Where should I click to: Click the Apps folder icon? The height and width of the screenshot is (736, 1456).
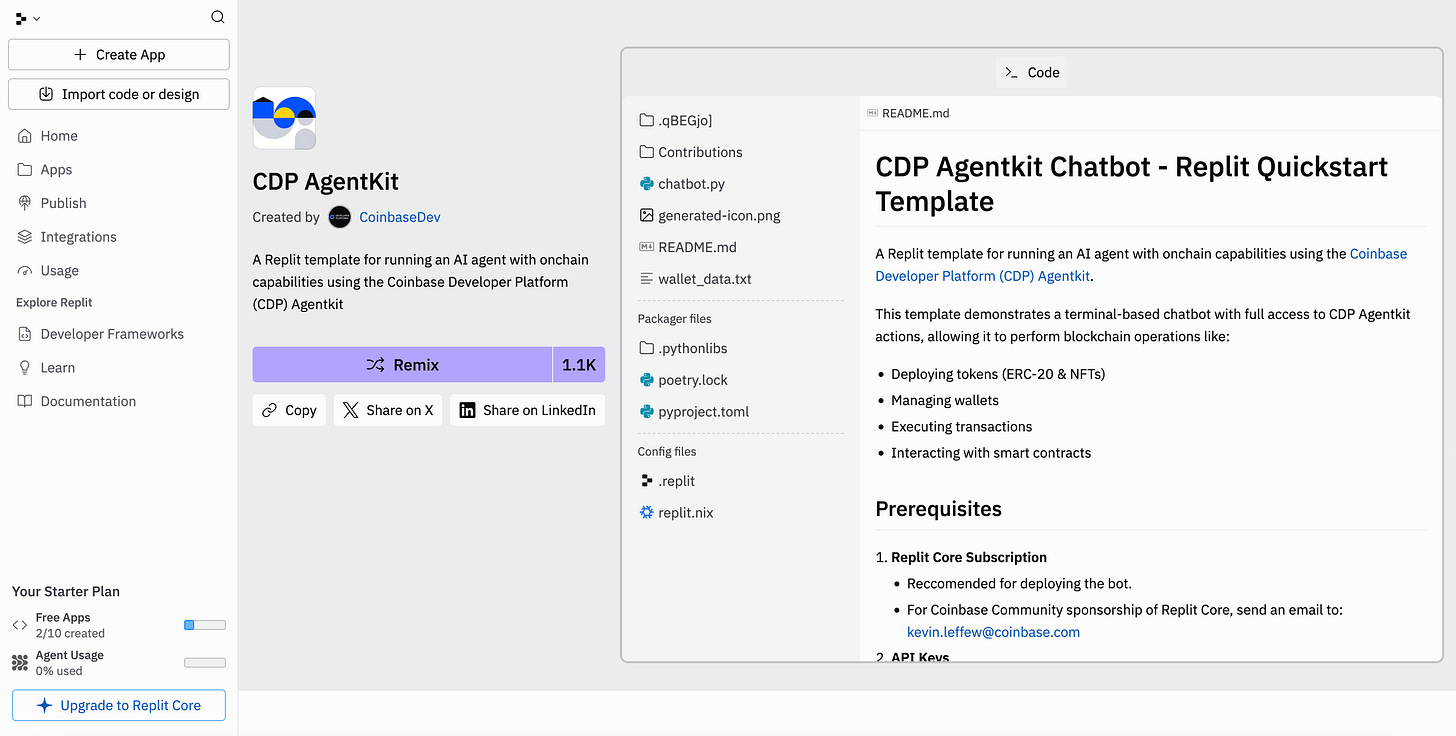point(25,170)
